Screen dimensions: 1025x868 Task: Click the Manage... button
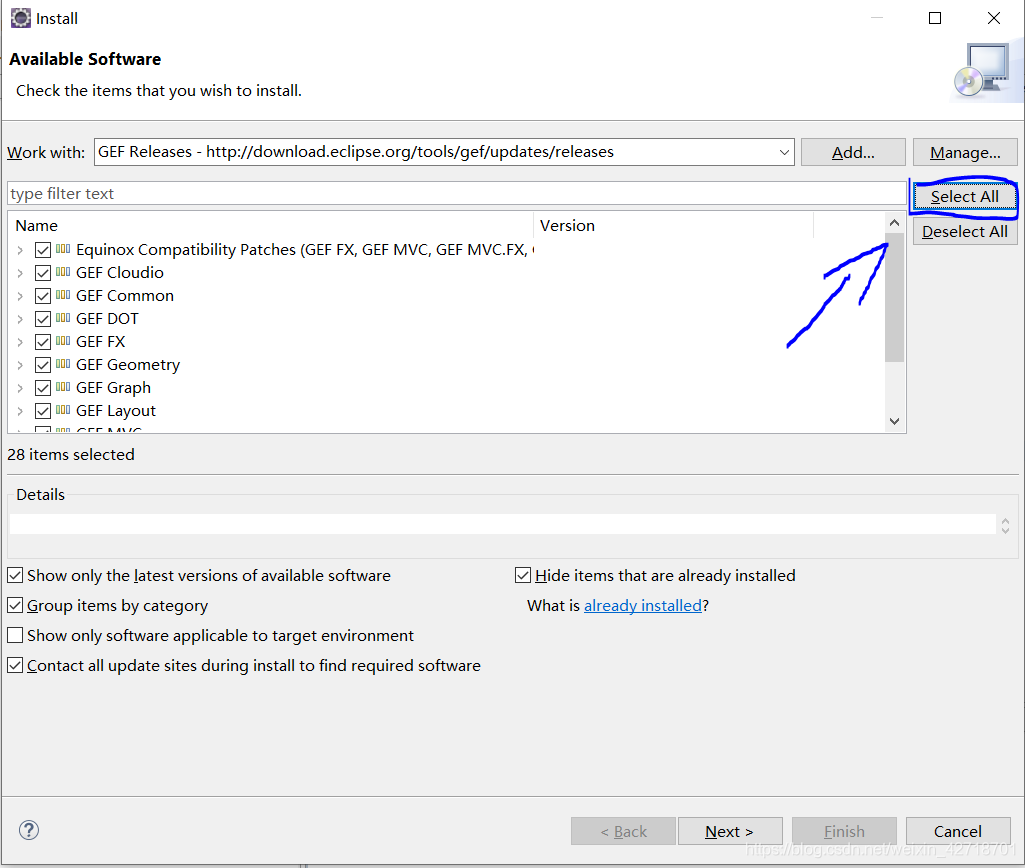click(x=965, y=152)
